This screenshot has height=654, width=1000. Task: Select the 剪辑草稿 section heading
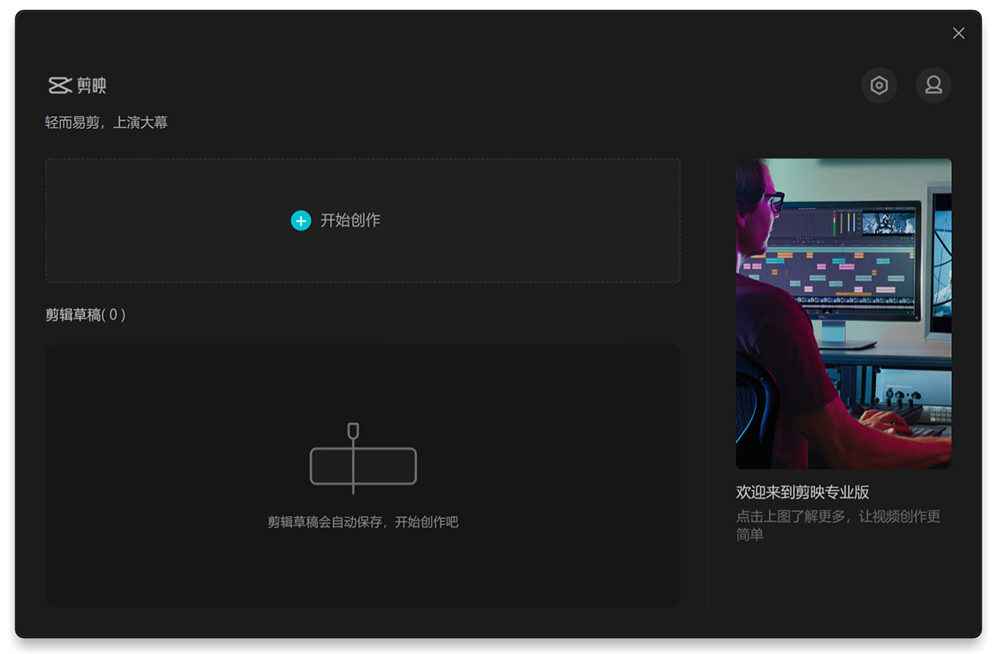(x=73, y=315)
